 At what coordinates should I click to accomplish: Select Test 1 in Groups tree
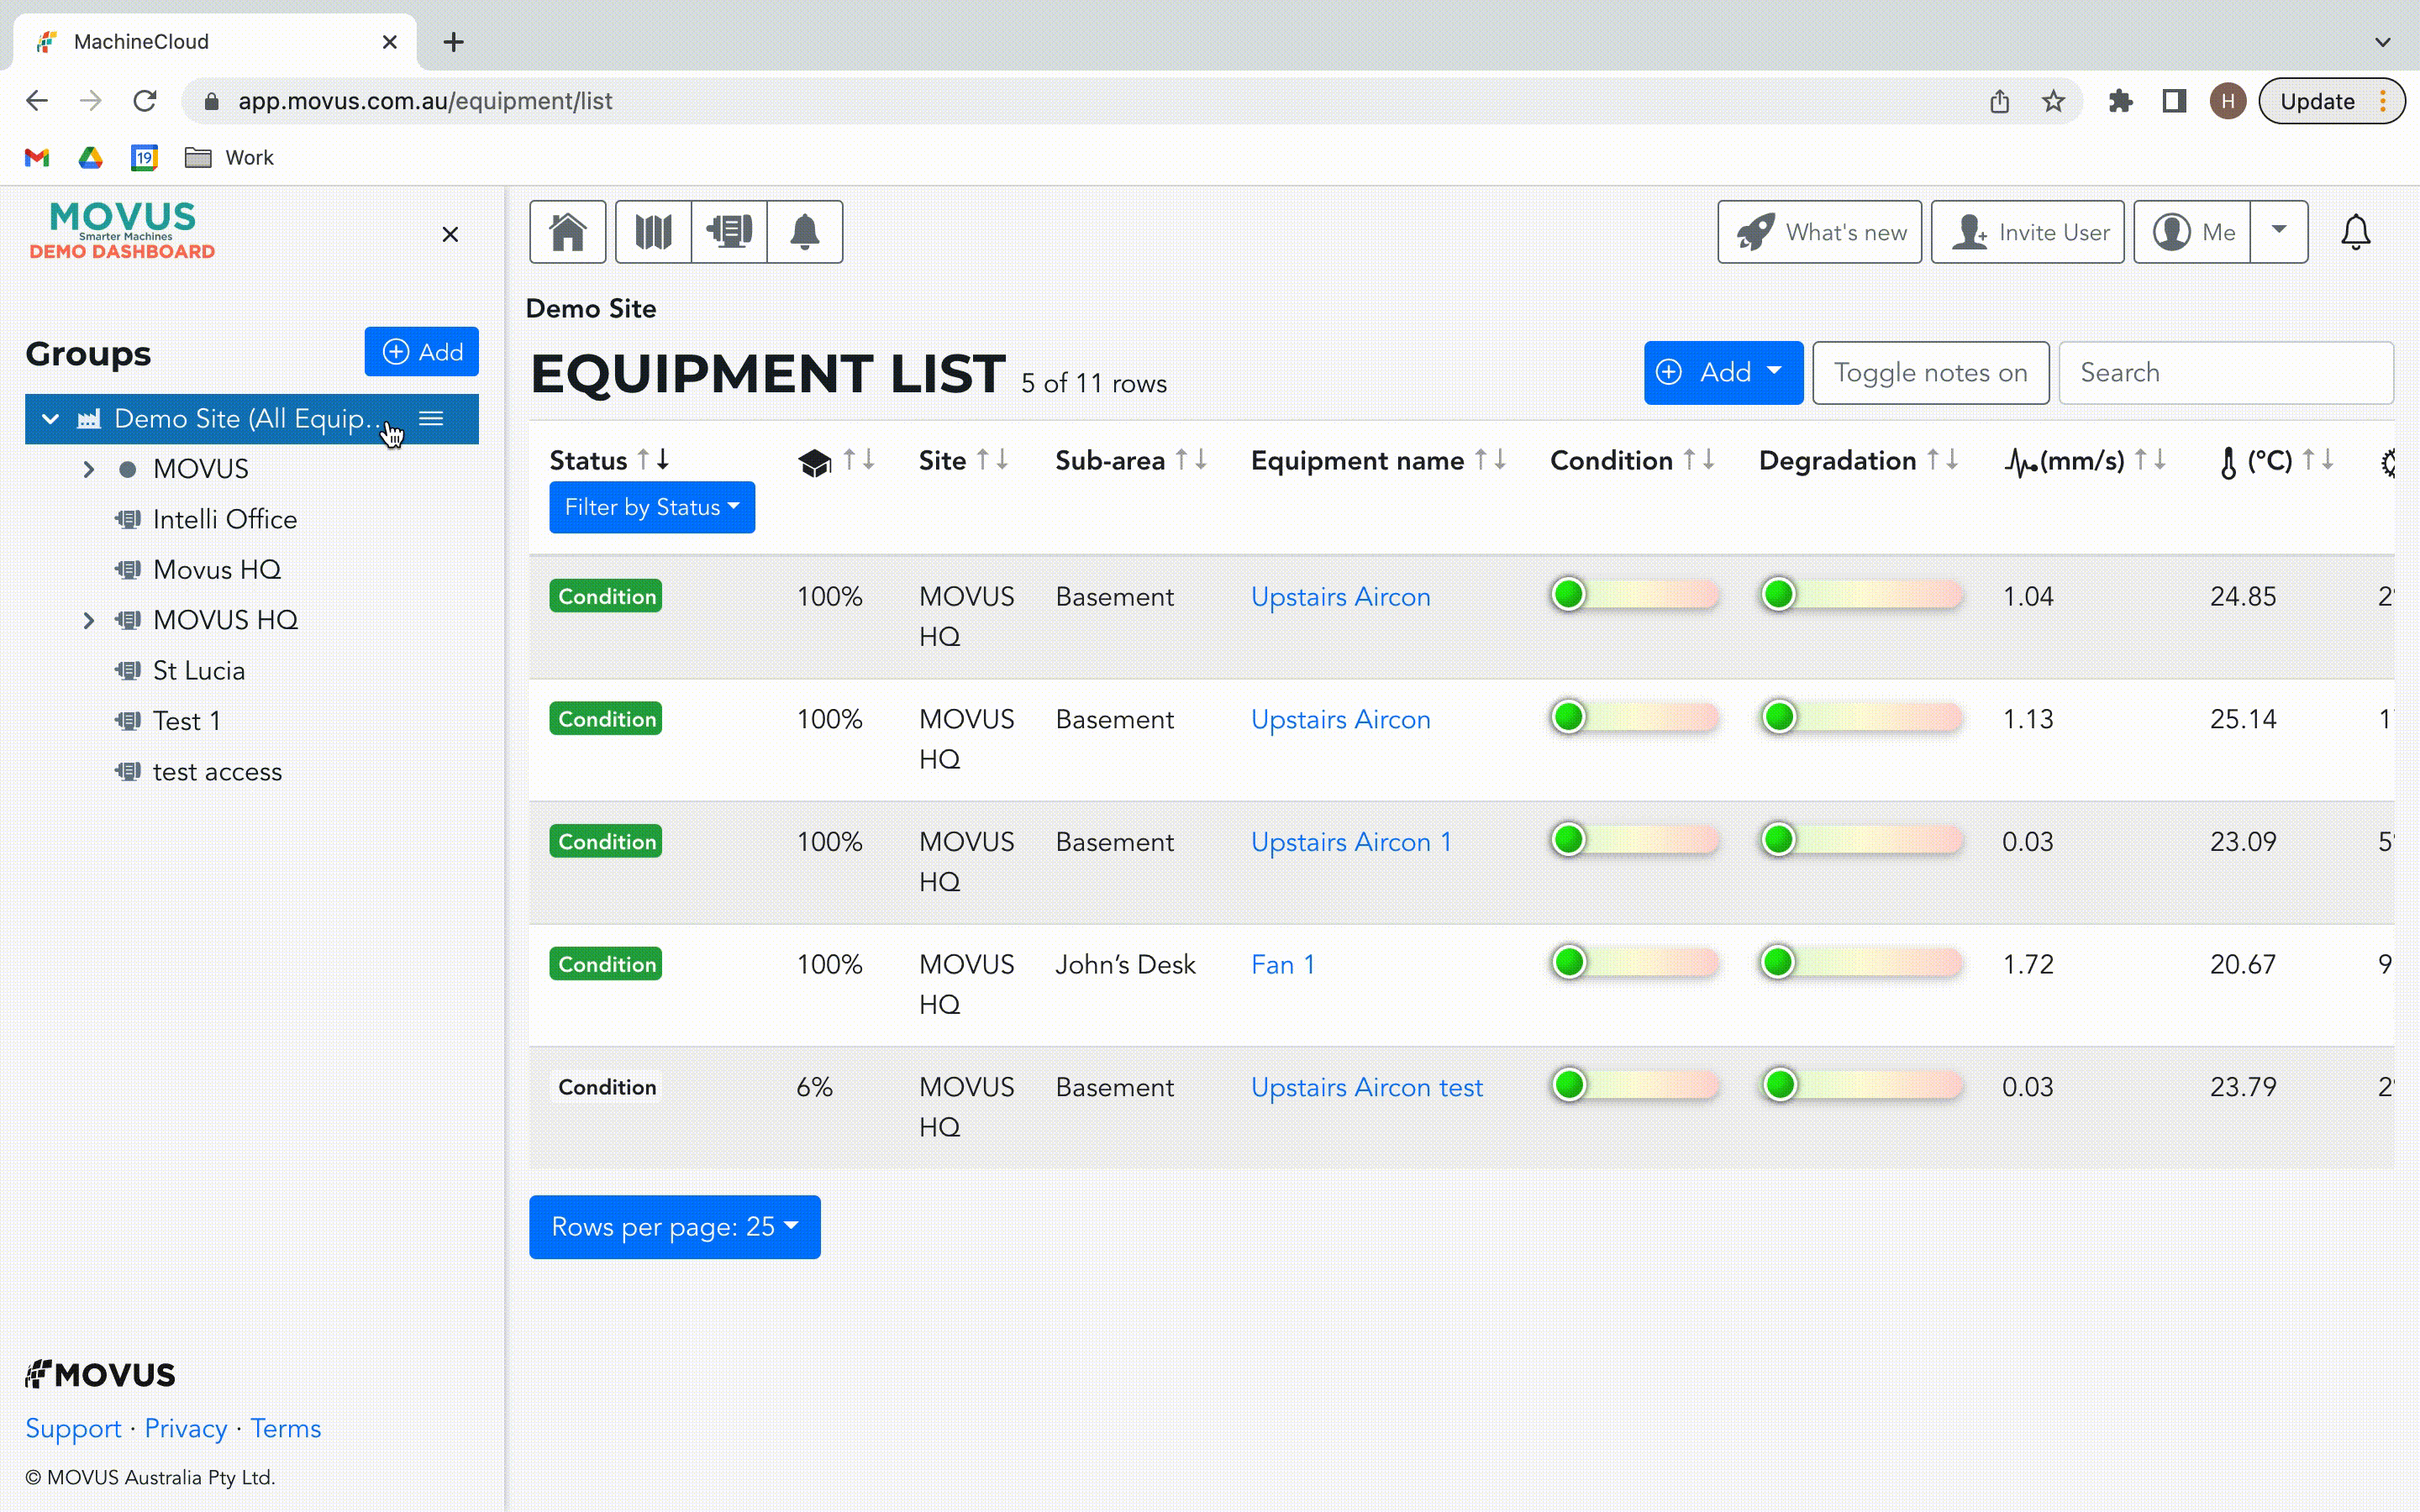click(187, 721)
